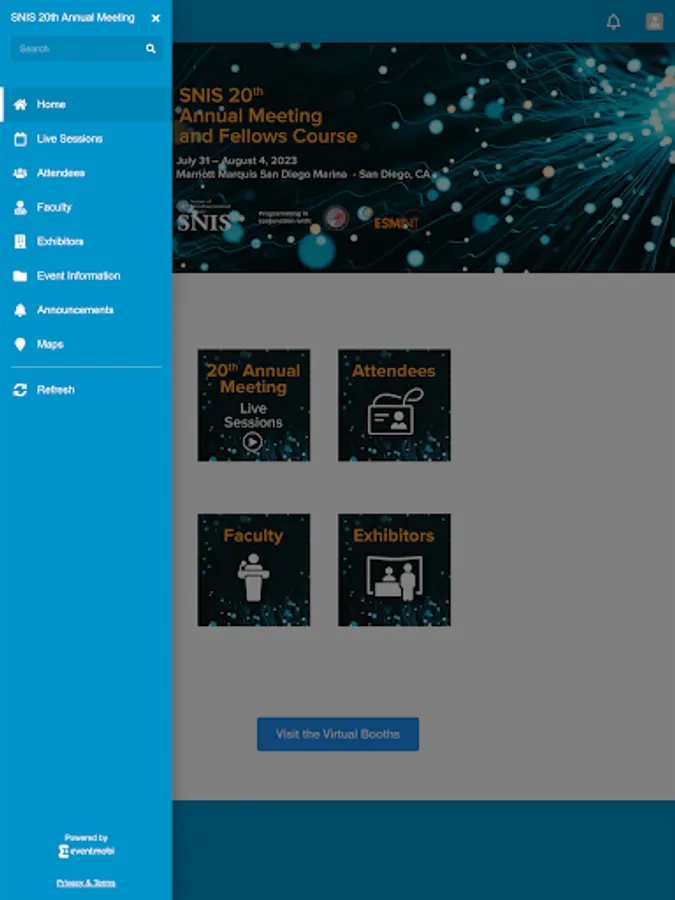
Task: Open Live Sessions from the sidebar
Action: [x=86, y=139]
